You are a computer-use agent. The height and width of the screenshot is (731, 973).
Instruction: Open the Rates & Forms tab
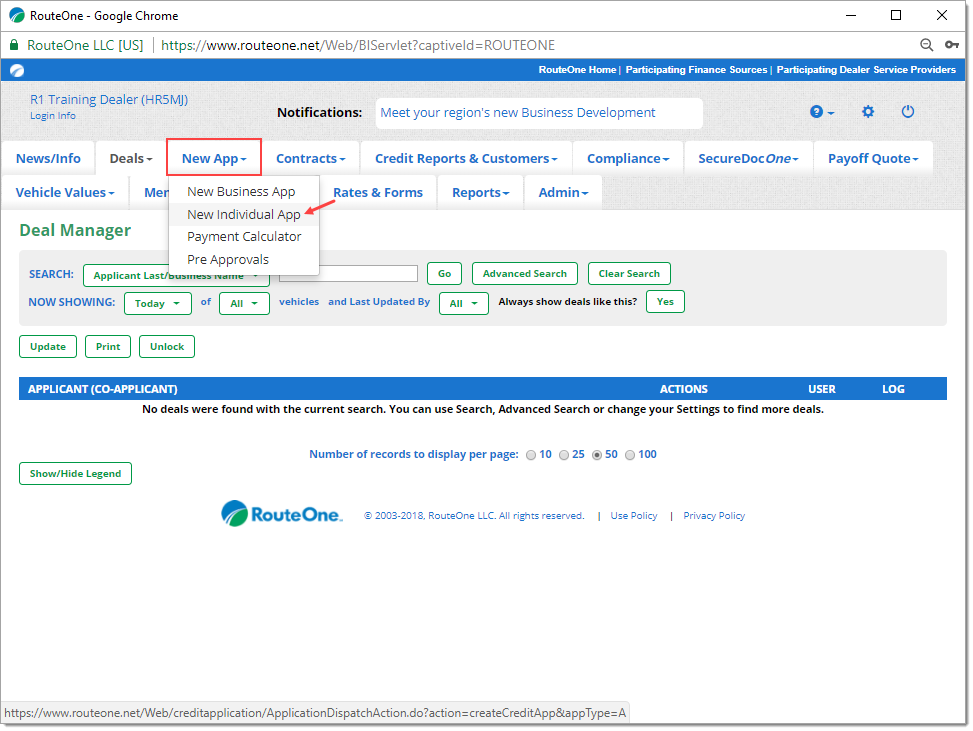pos(377,193)
